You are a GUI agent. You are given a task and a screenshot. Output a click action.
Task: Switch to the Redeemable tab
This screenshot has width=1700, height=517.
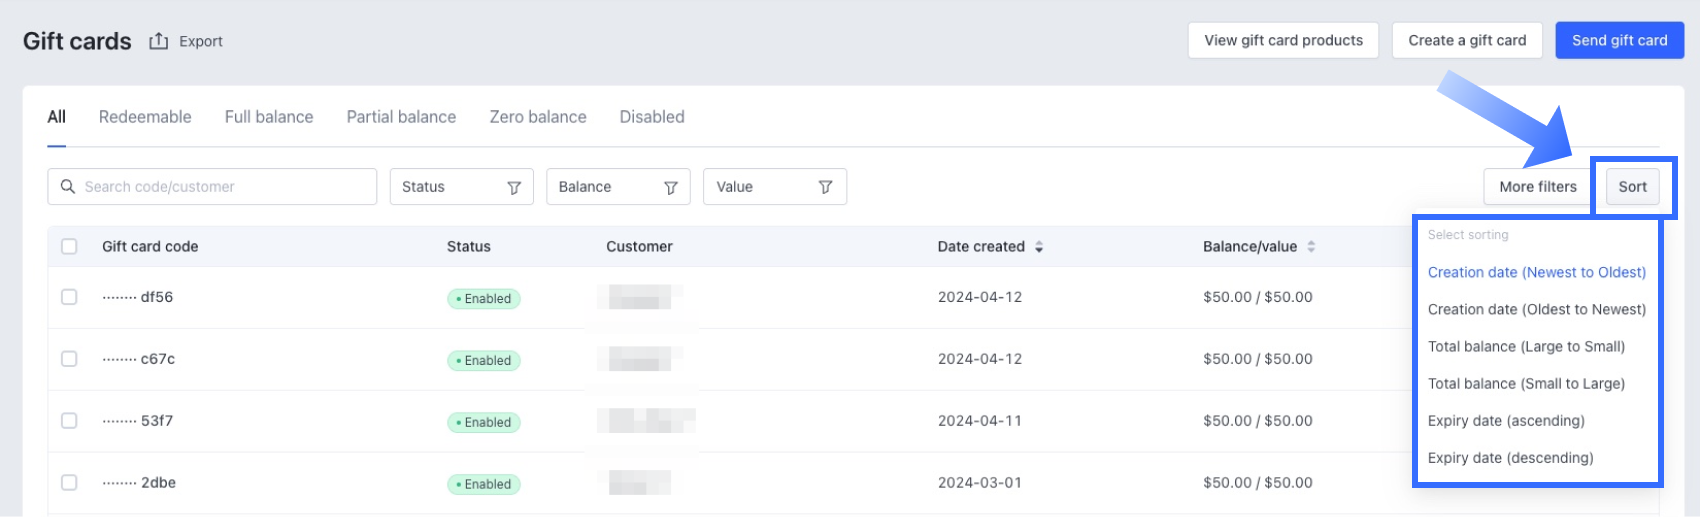[145, 117]
